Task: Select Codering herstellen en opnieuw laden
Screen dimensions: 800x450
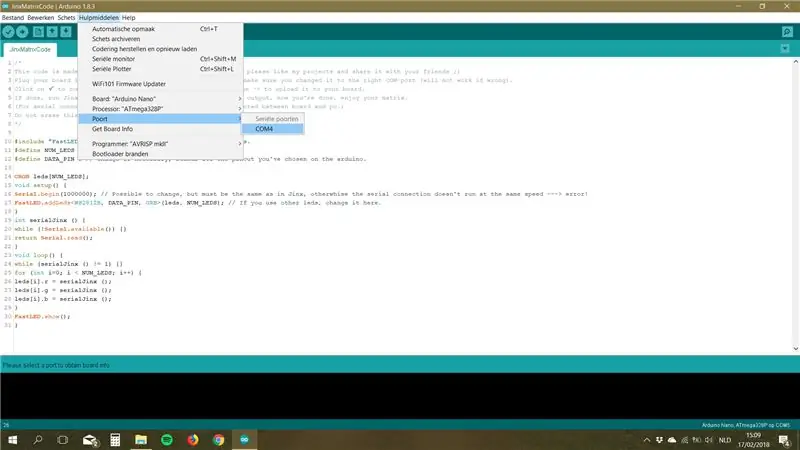Action: pos(160,49)
